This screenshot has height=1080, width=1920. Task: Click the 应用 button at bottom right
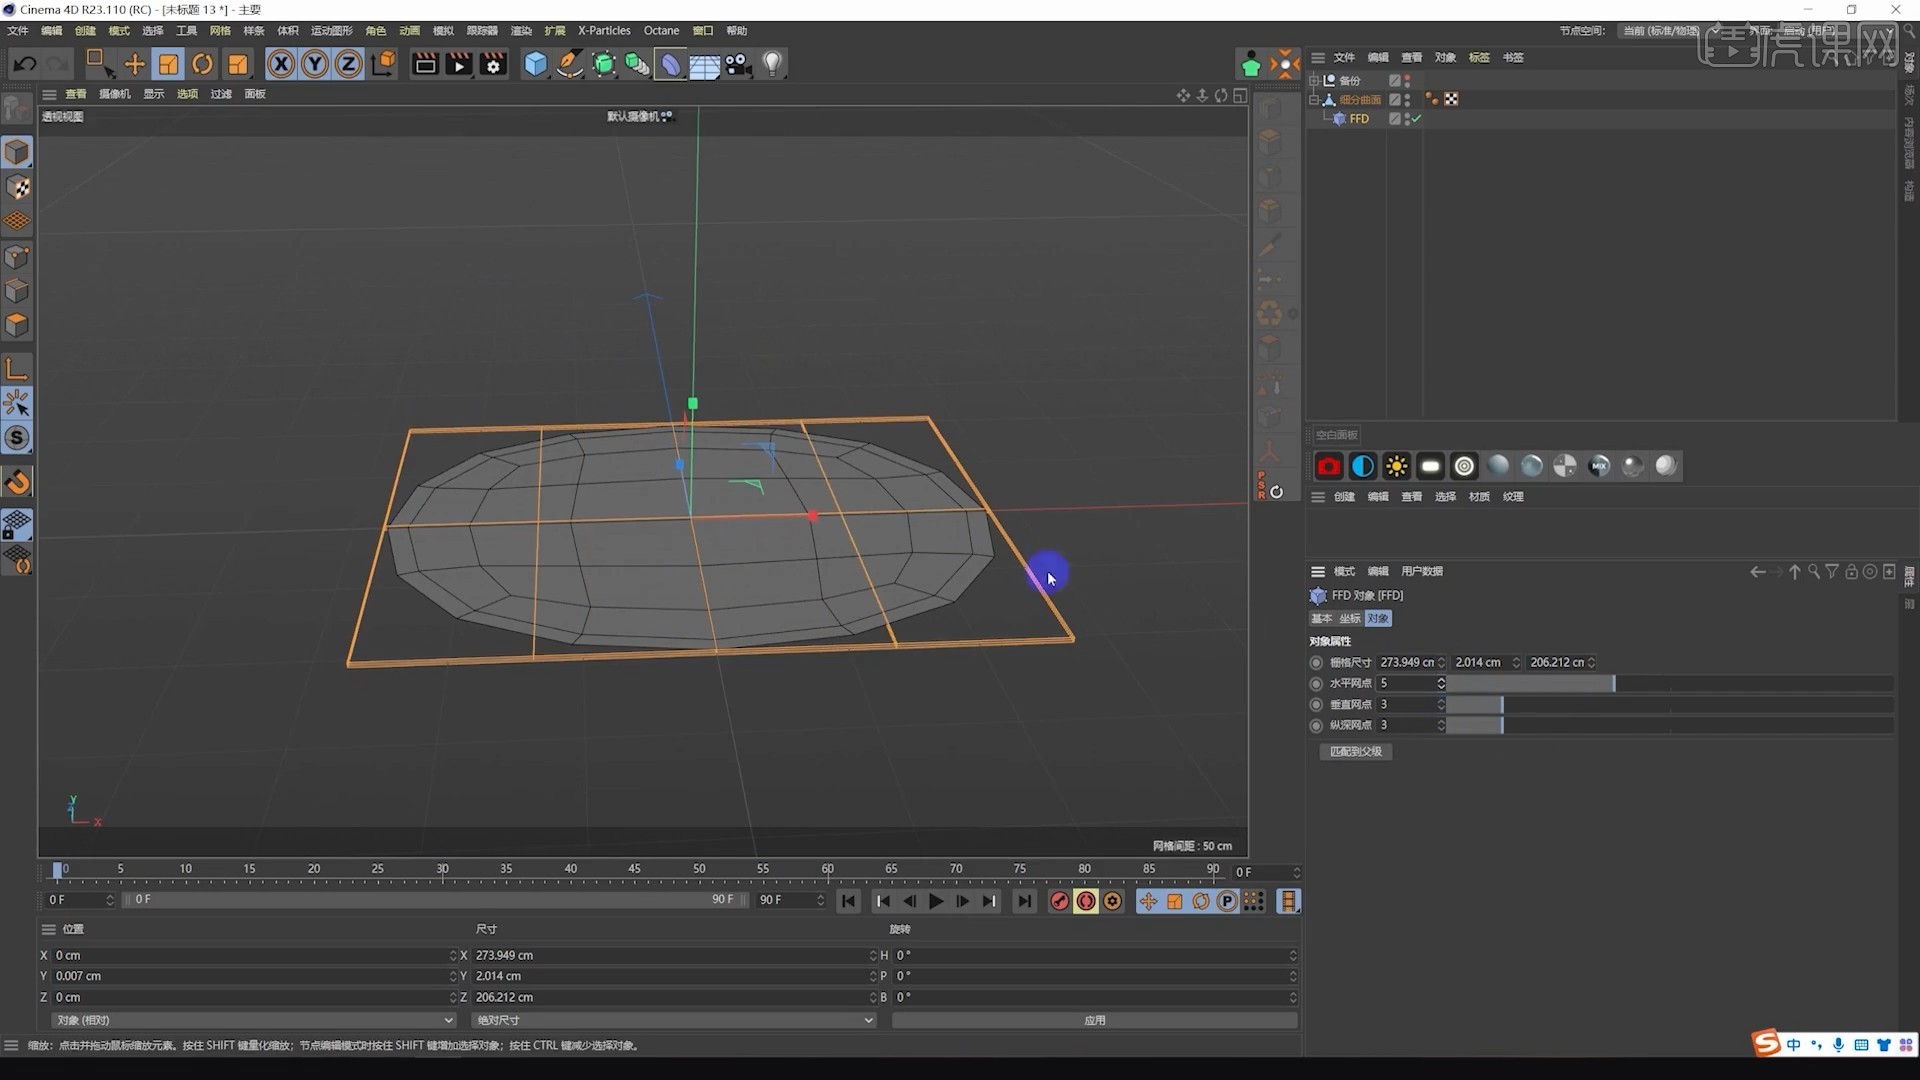pos(1095,1020)
